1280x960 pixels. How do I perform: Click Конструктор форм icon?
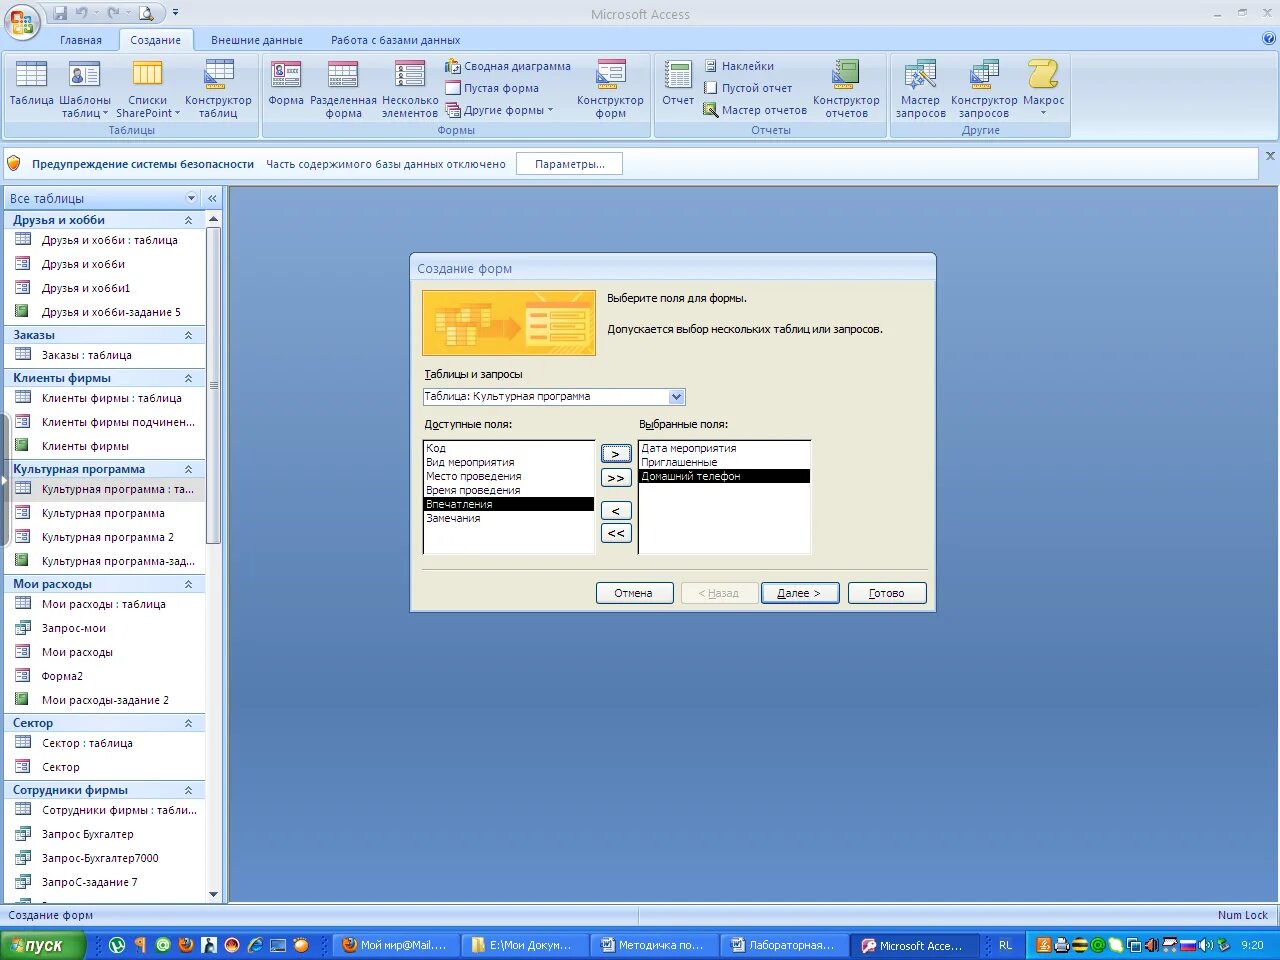coord(610,89)
